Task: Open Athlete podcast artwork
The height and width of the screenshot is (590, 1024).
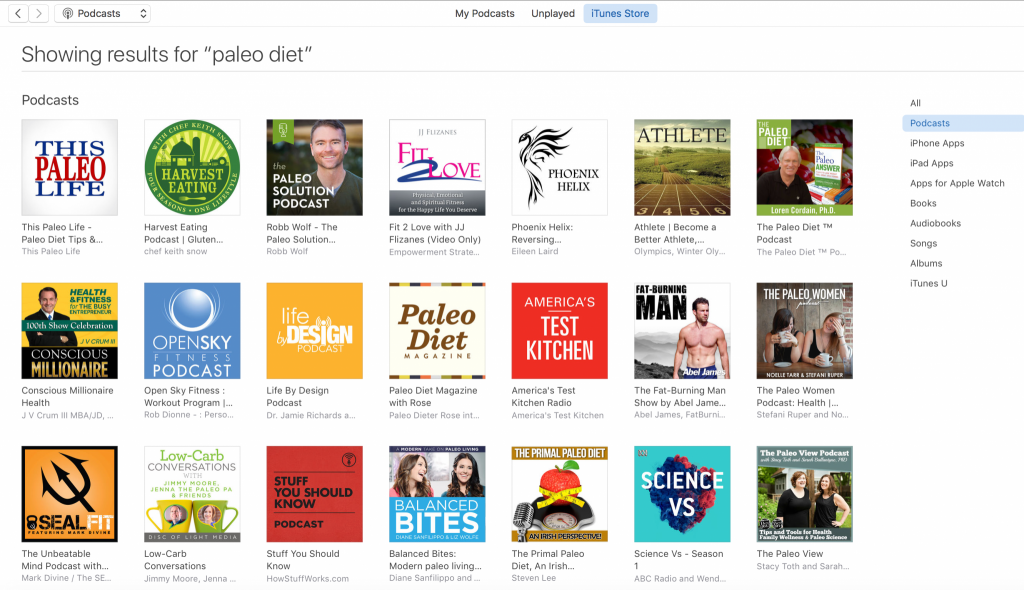Action: click(682, 167)
